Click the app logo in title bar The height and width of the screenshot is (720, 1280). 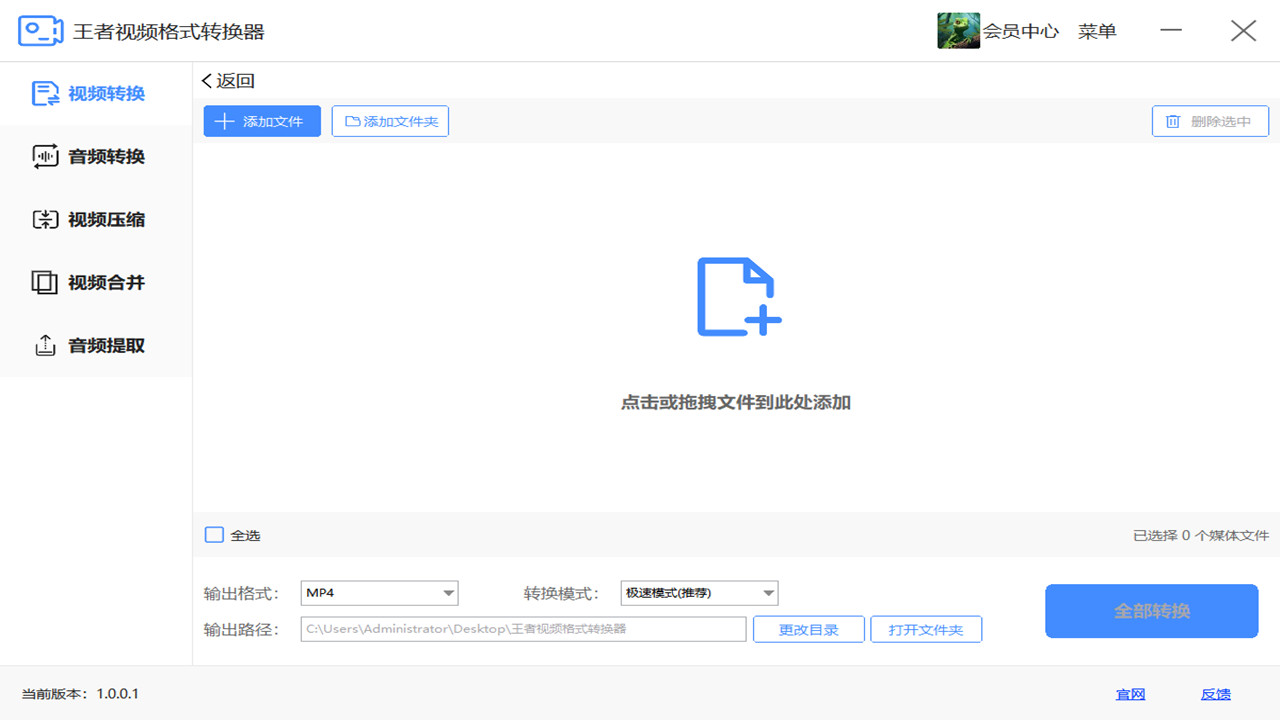pyautogui.click(x=39, y=29)
